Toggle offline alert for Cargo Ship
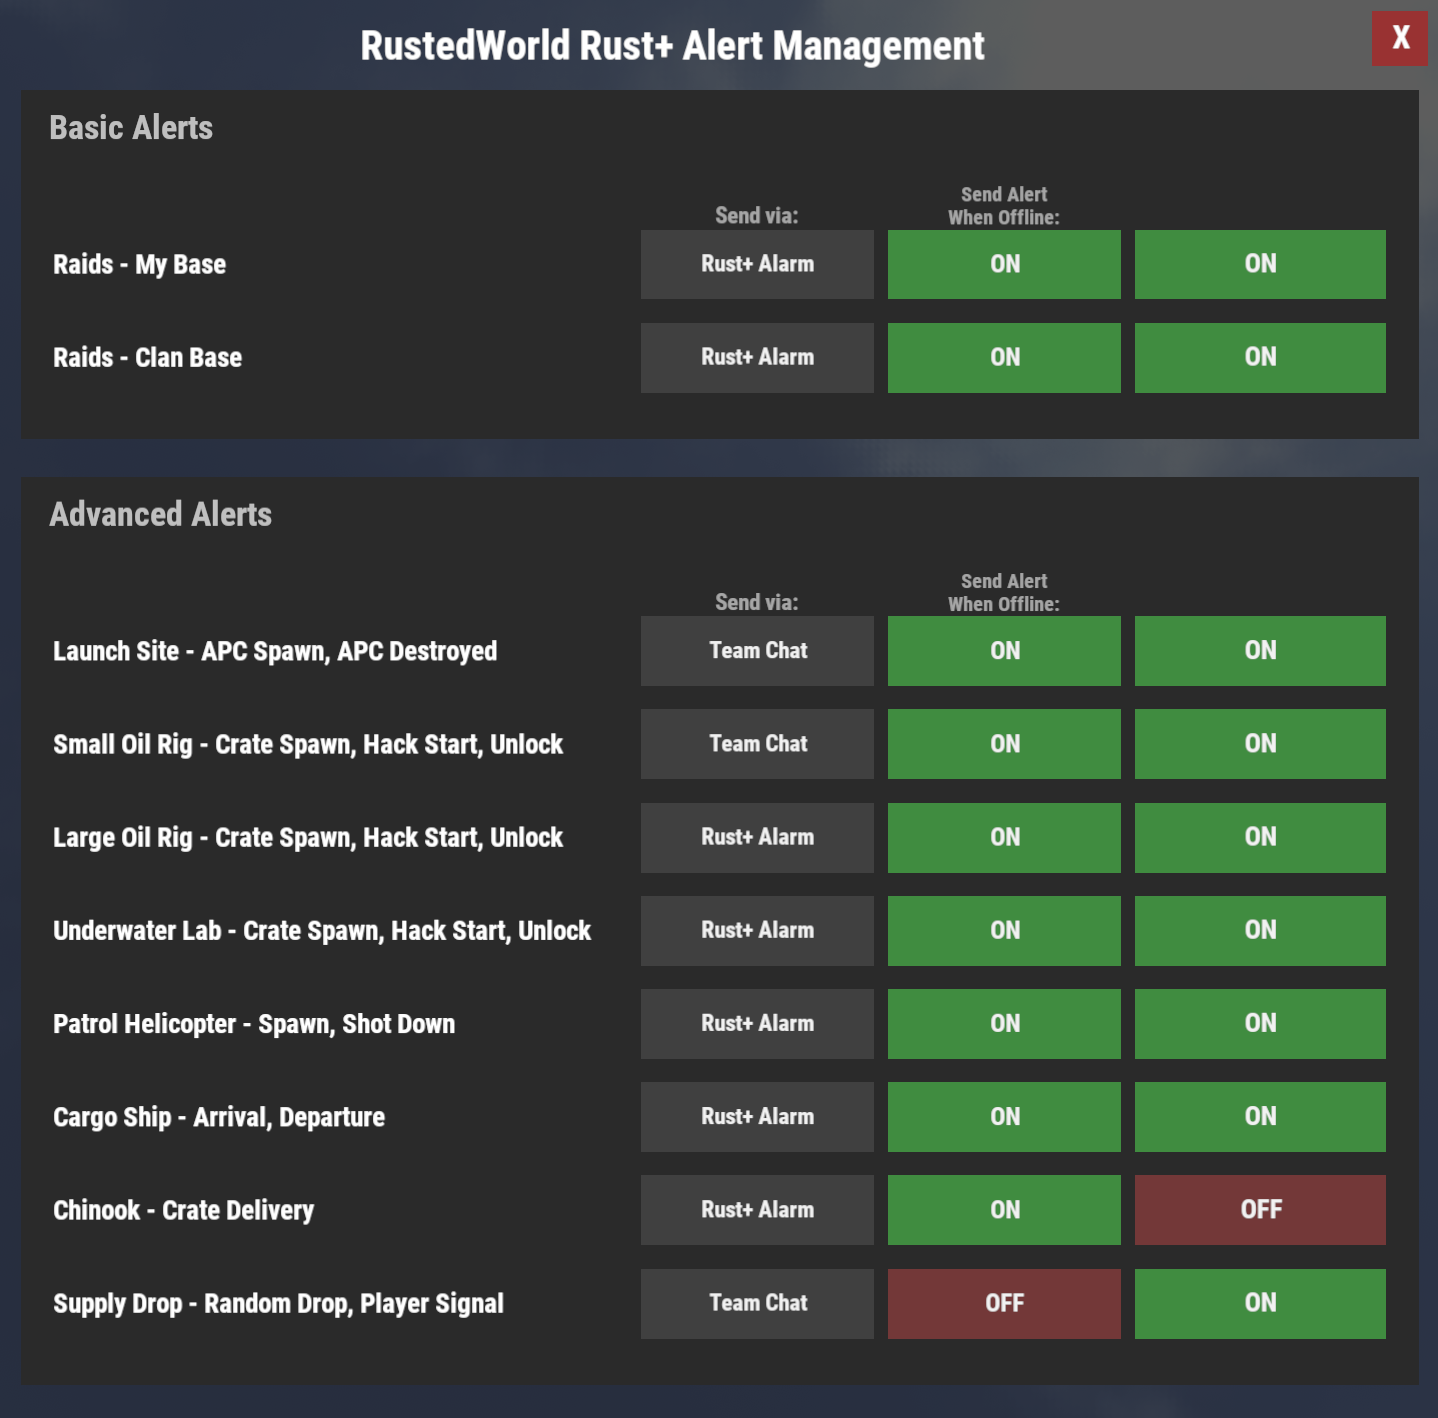1438x1418 pixels. [1004, 1117]
